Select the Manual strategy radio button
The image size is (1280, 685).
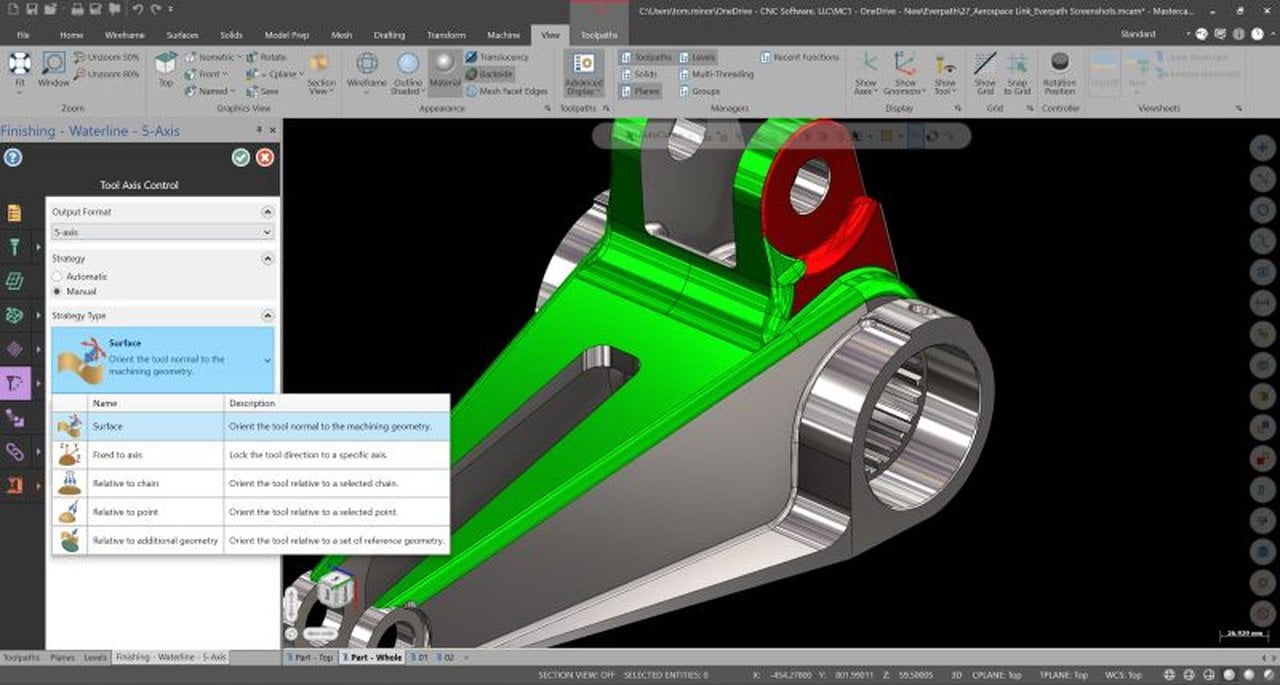click(x=57, y=291)
